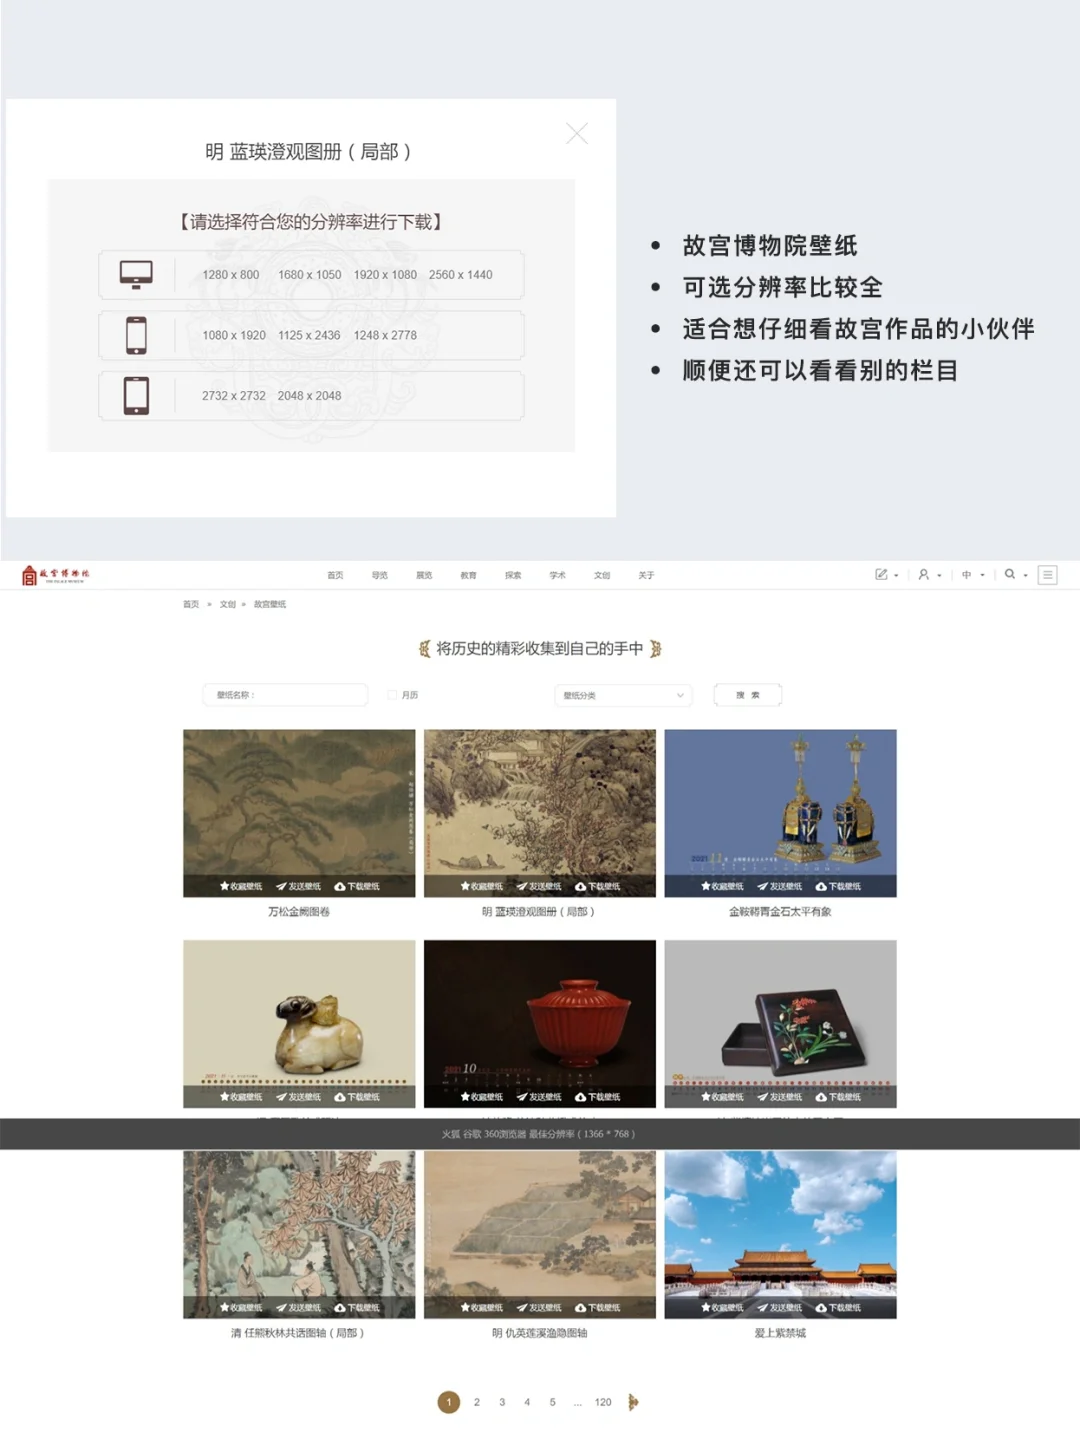Open the 学术 nav menu item
The height and width of the screenshot is (1439, 1080).
click(557, 576)
